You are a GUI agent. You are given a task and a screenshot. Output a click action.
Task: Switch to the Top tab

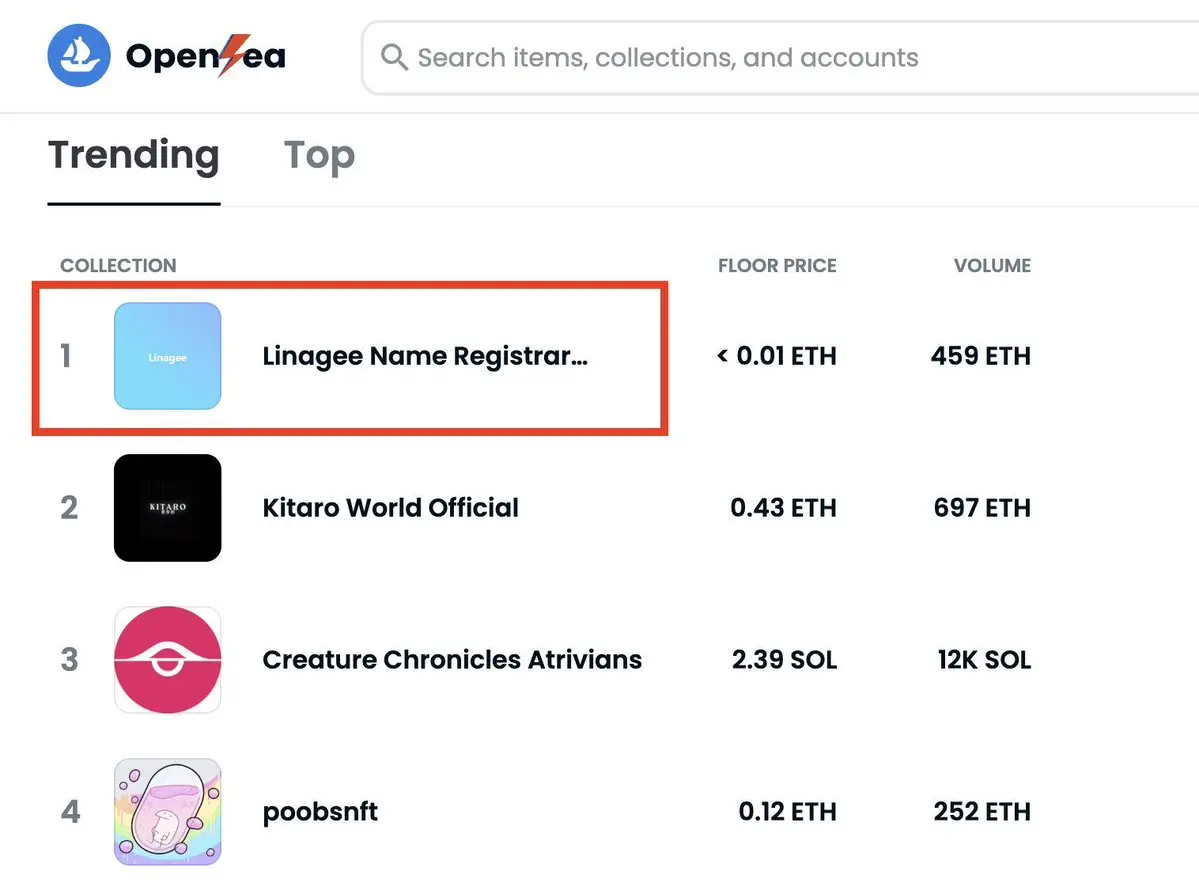(x=320, y=155)
